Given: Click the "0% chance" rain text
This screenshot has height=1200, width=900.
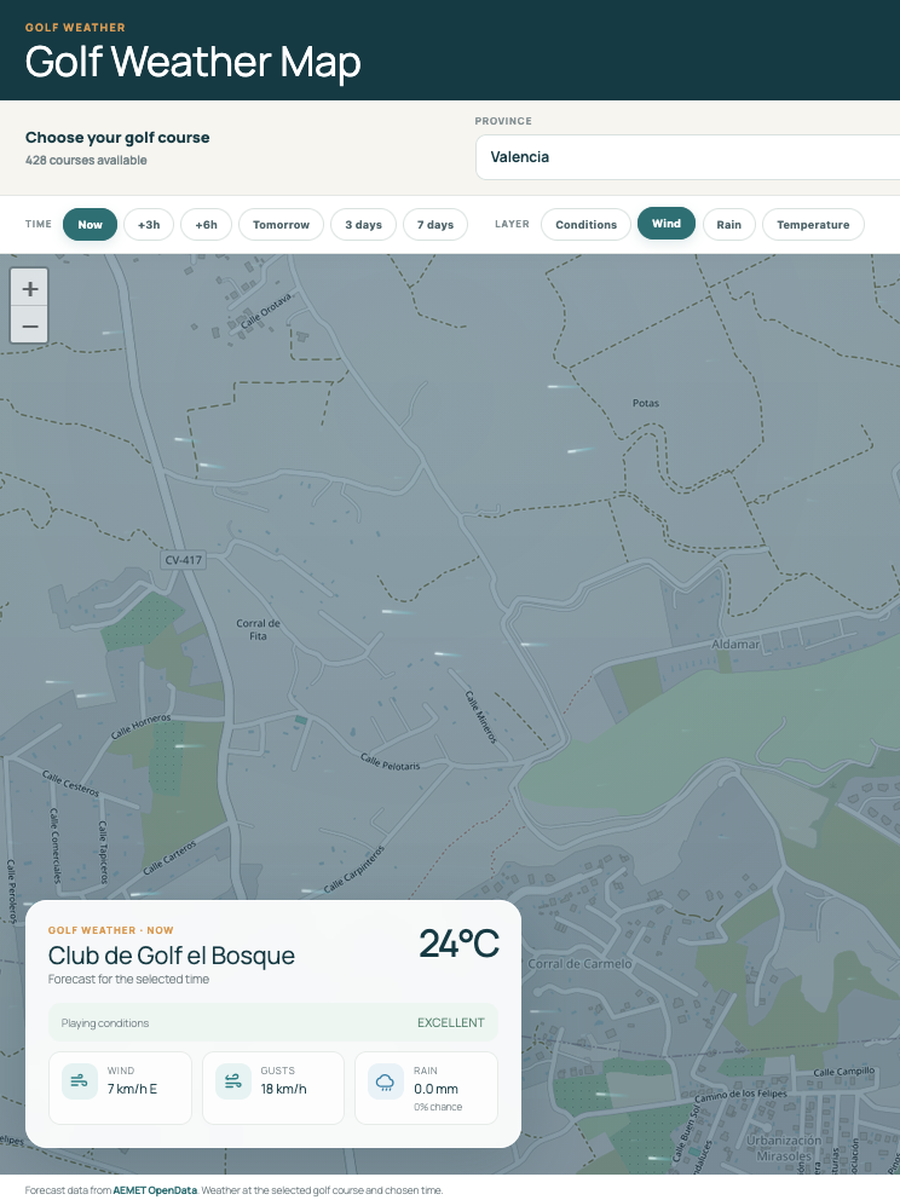Looking at the screenshot, I should click(438, 1107).
